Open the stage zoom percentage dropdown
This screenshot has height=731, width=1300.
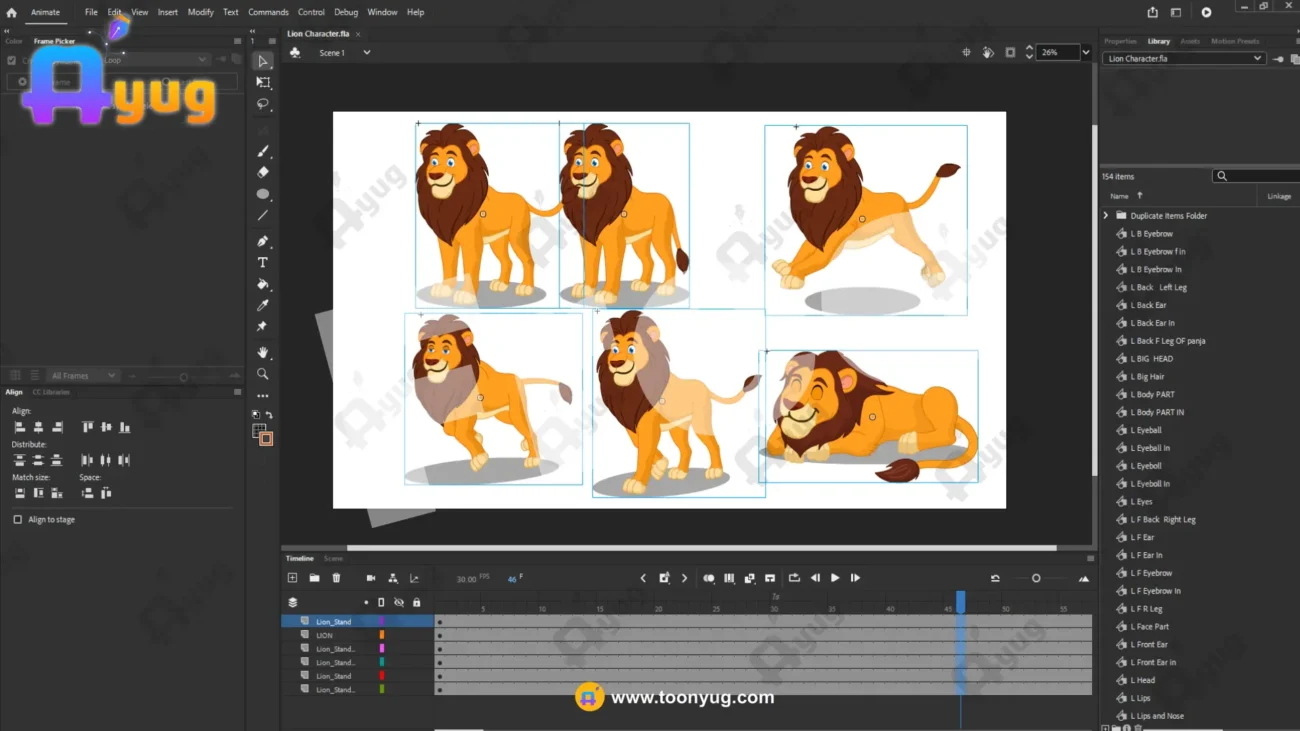(x=1086, y=52)
